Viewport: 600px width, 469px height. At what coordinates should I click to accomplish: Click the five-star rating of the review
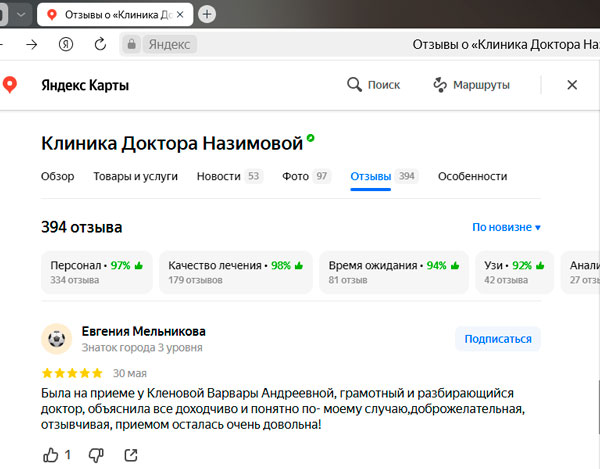pyautogui.click(x=72, y=373)
